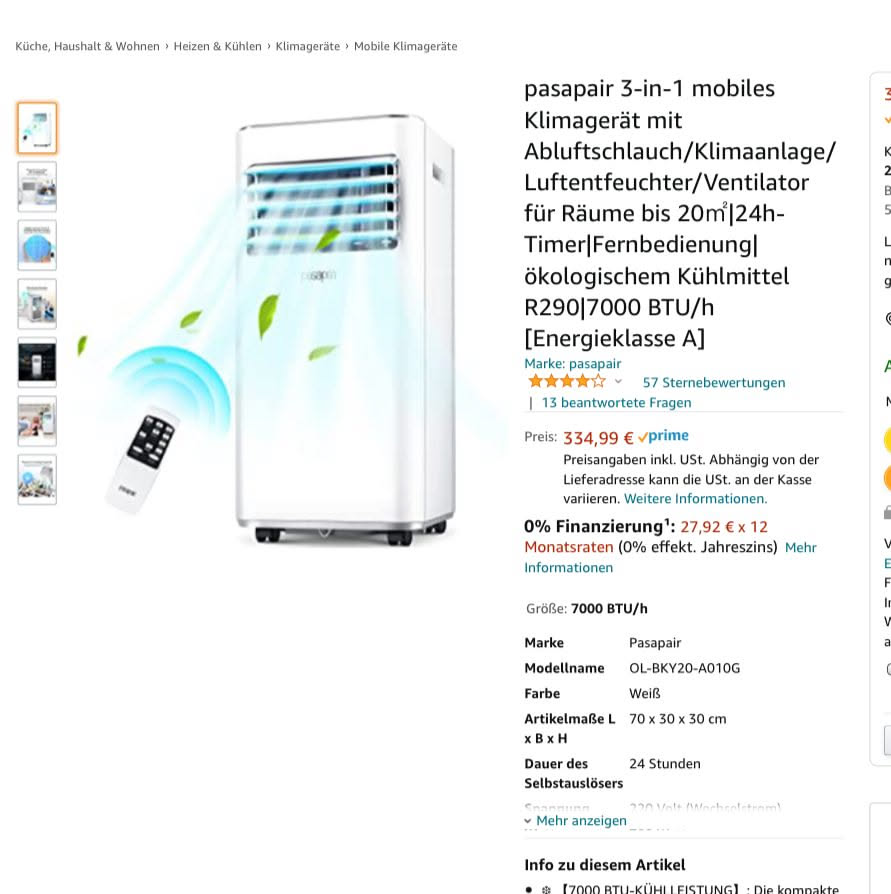Go to Heizen & Kühlen breadcrumb
This screenshot has width=891, height=894.
pos(217,46)
